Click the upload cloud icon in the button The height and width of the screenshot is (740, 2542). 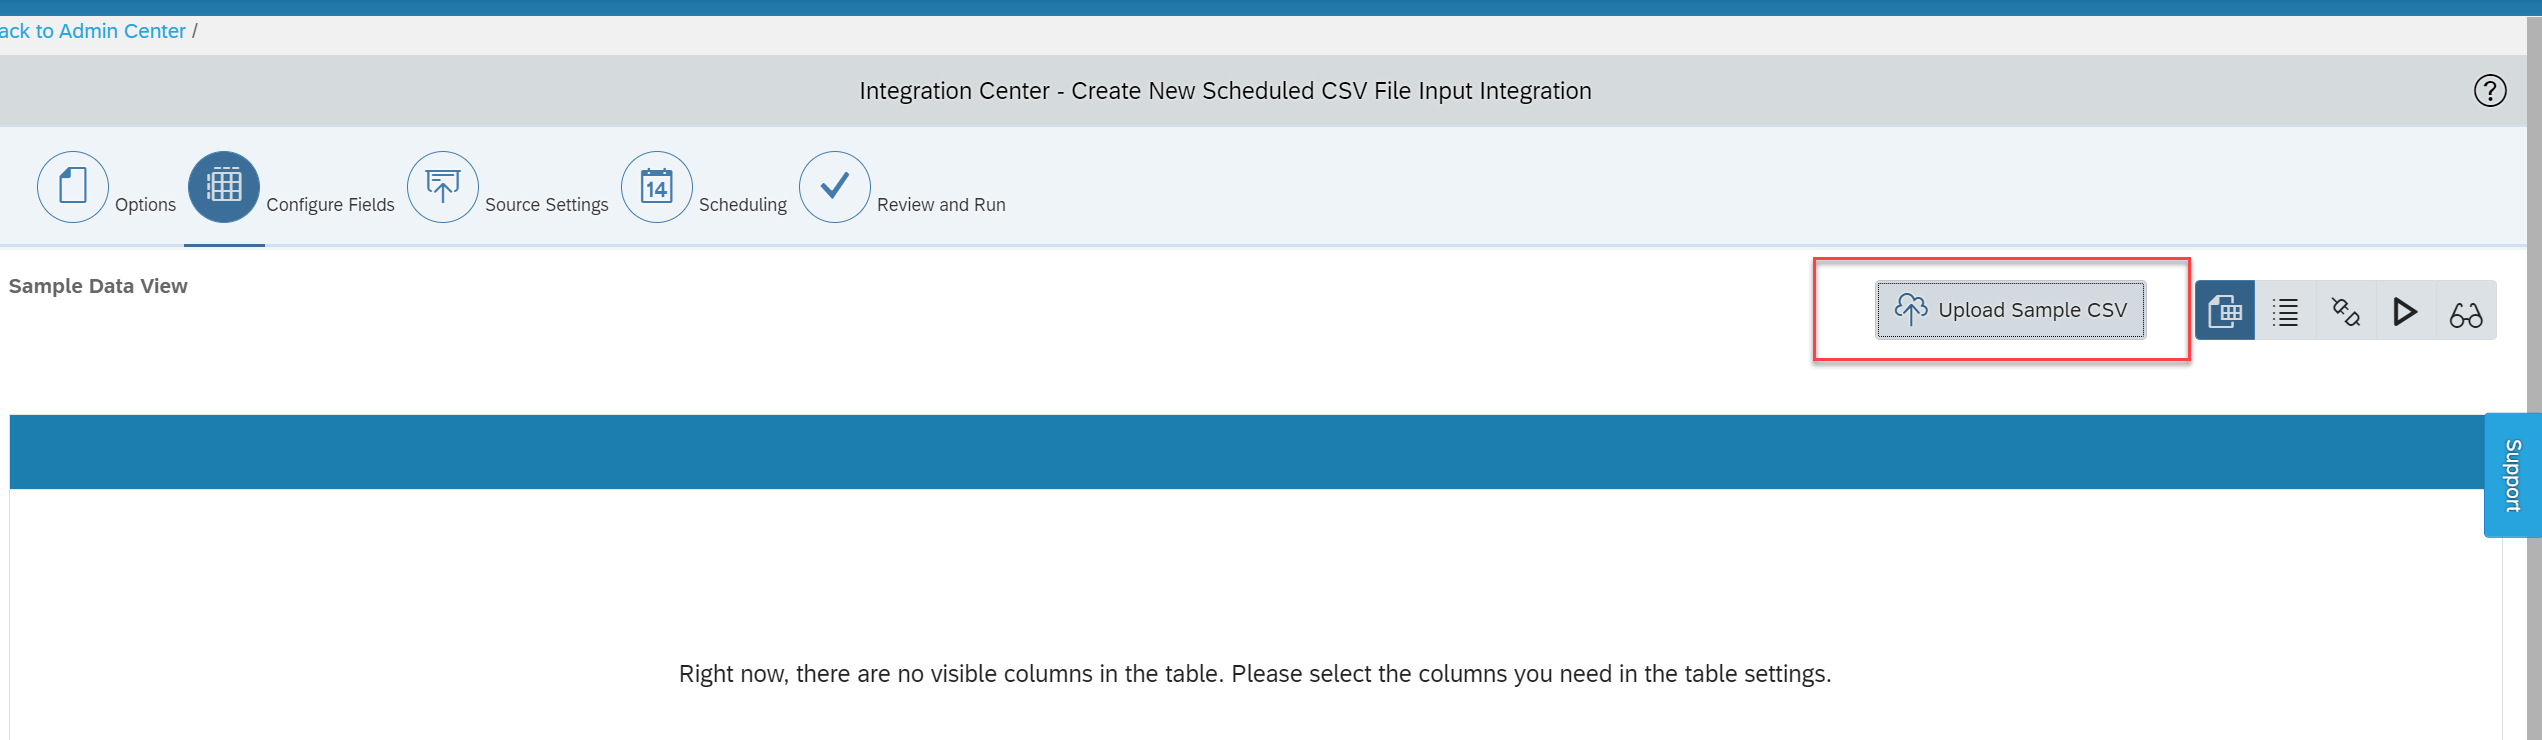[1911, 309]
